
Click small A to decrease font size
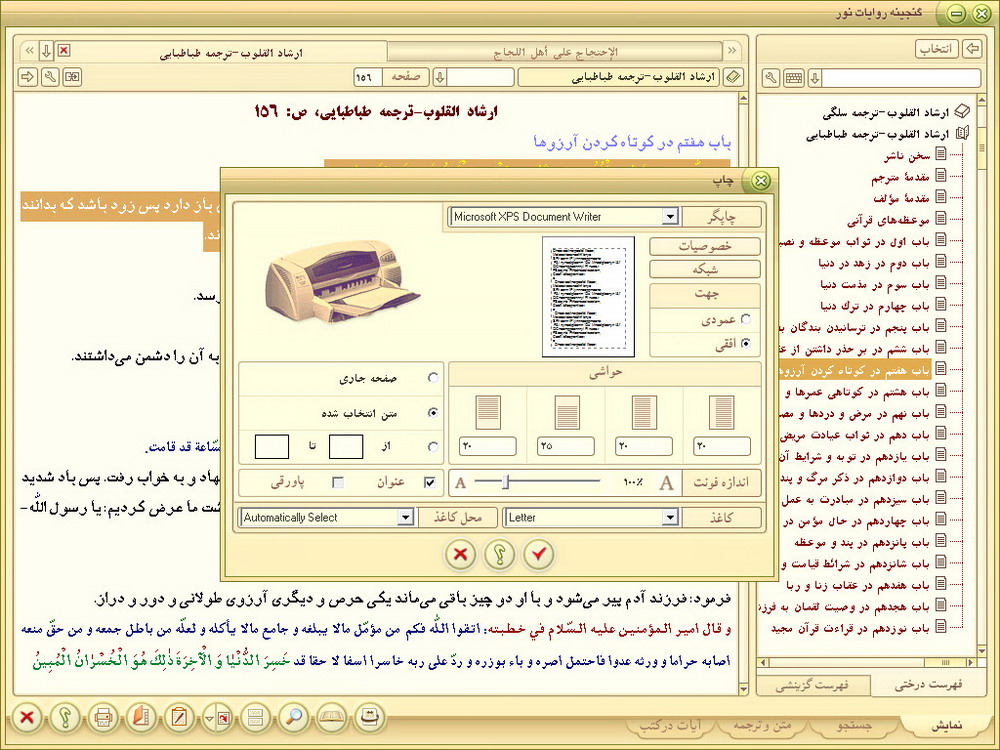tap(460, 483)
